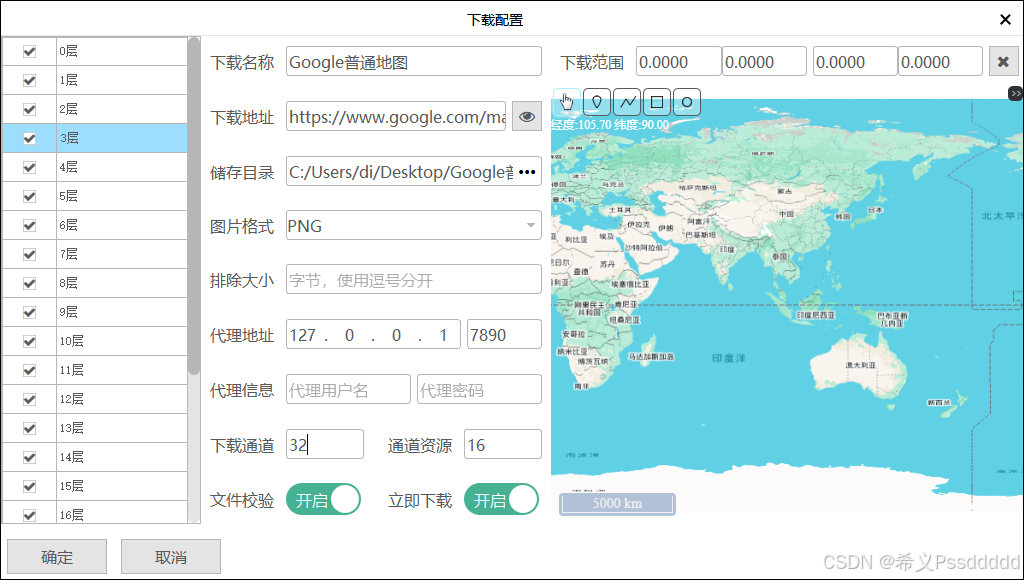
Task: Click the 确定 button
Action: pyautogui.click(x=57, y=556)
